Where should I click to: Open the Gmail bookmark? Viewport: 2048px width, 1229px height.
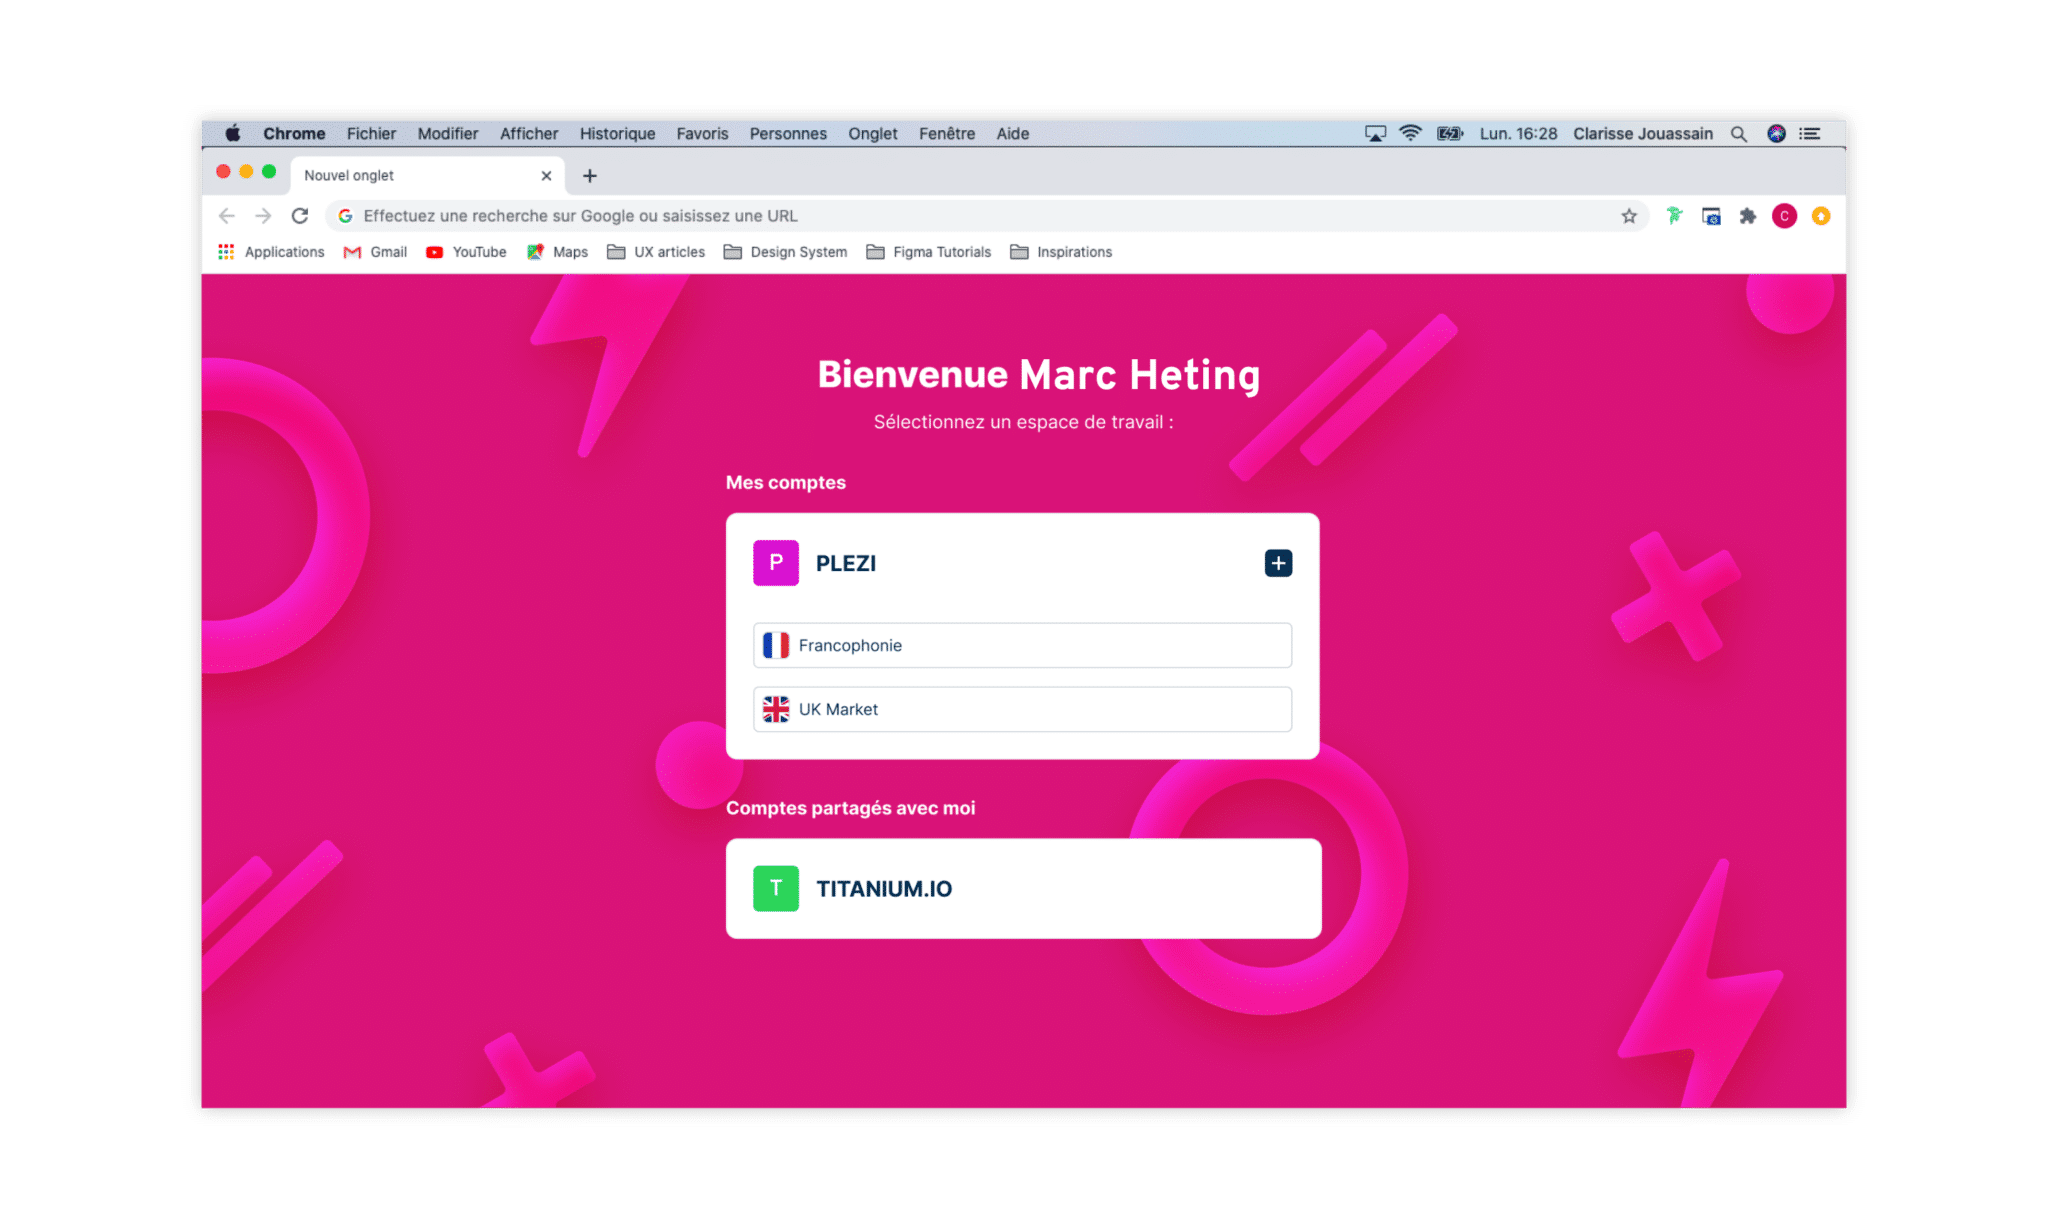(x=375, y=252)
